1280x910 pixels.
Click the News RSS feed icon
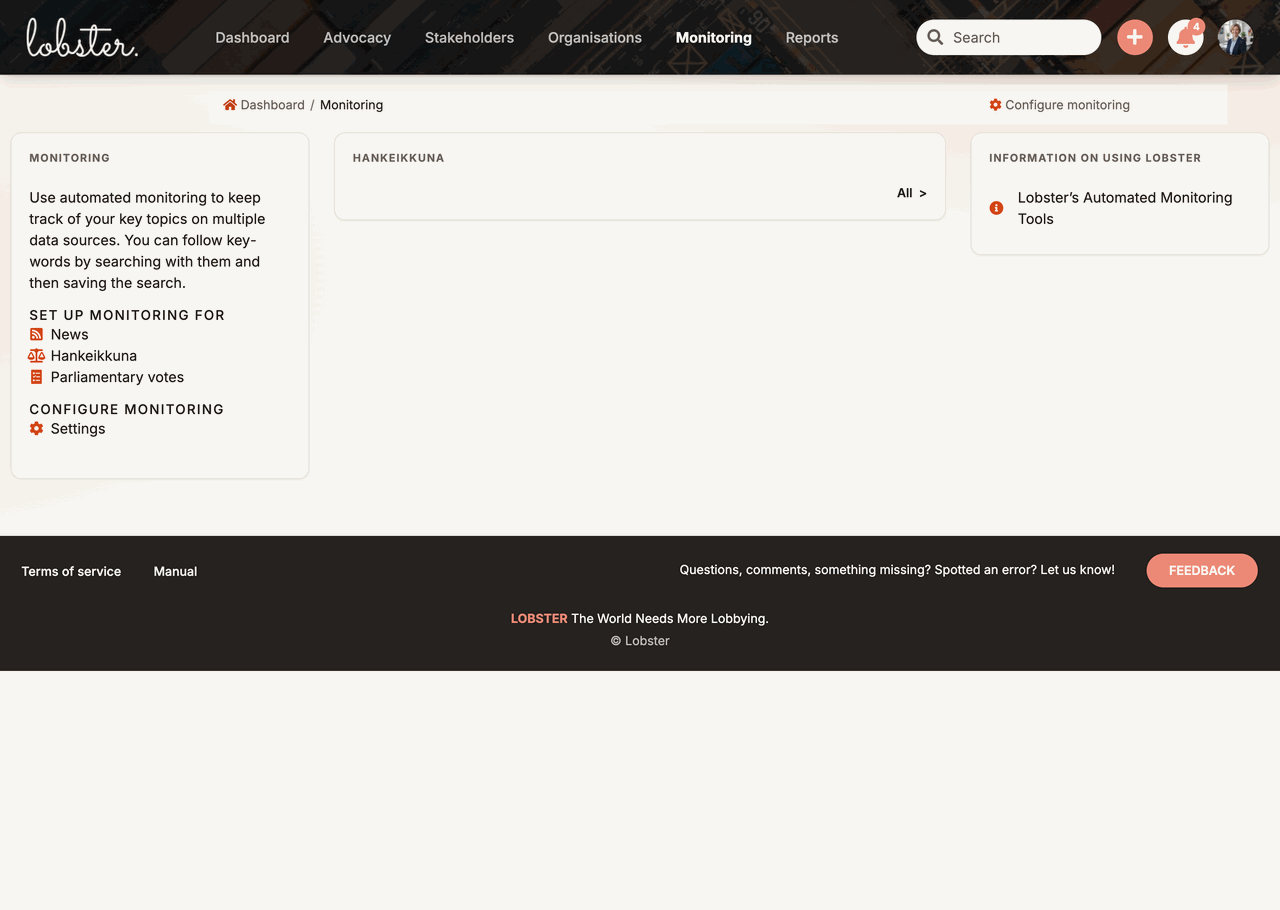36,335
